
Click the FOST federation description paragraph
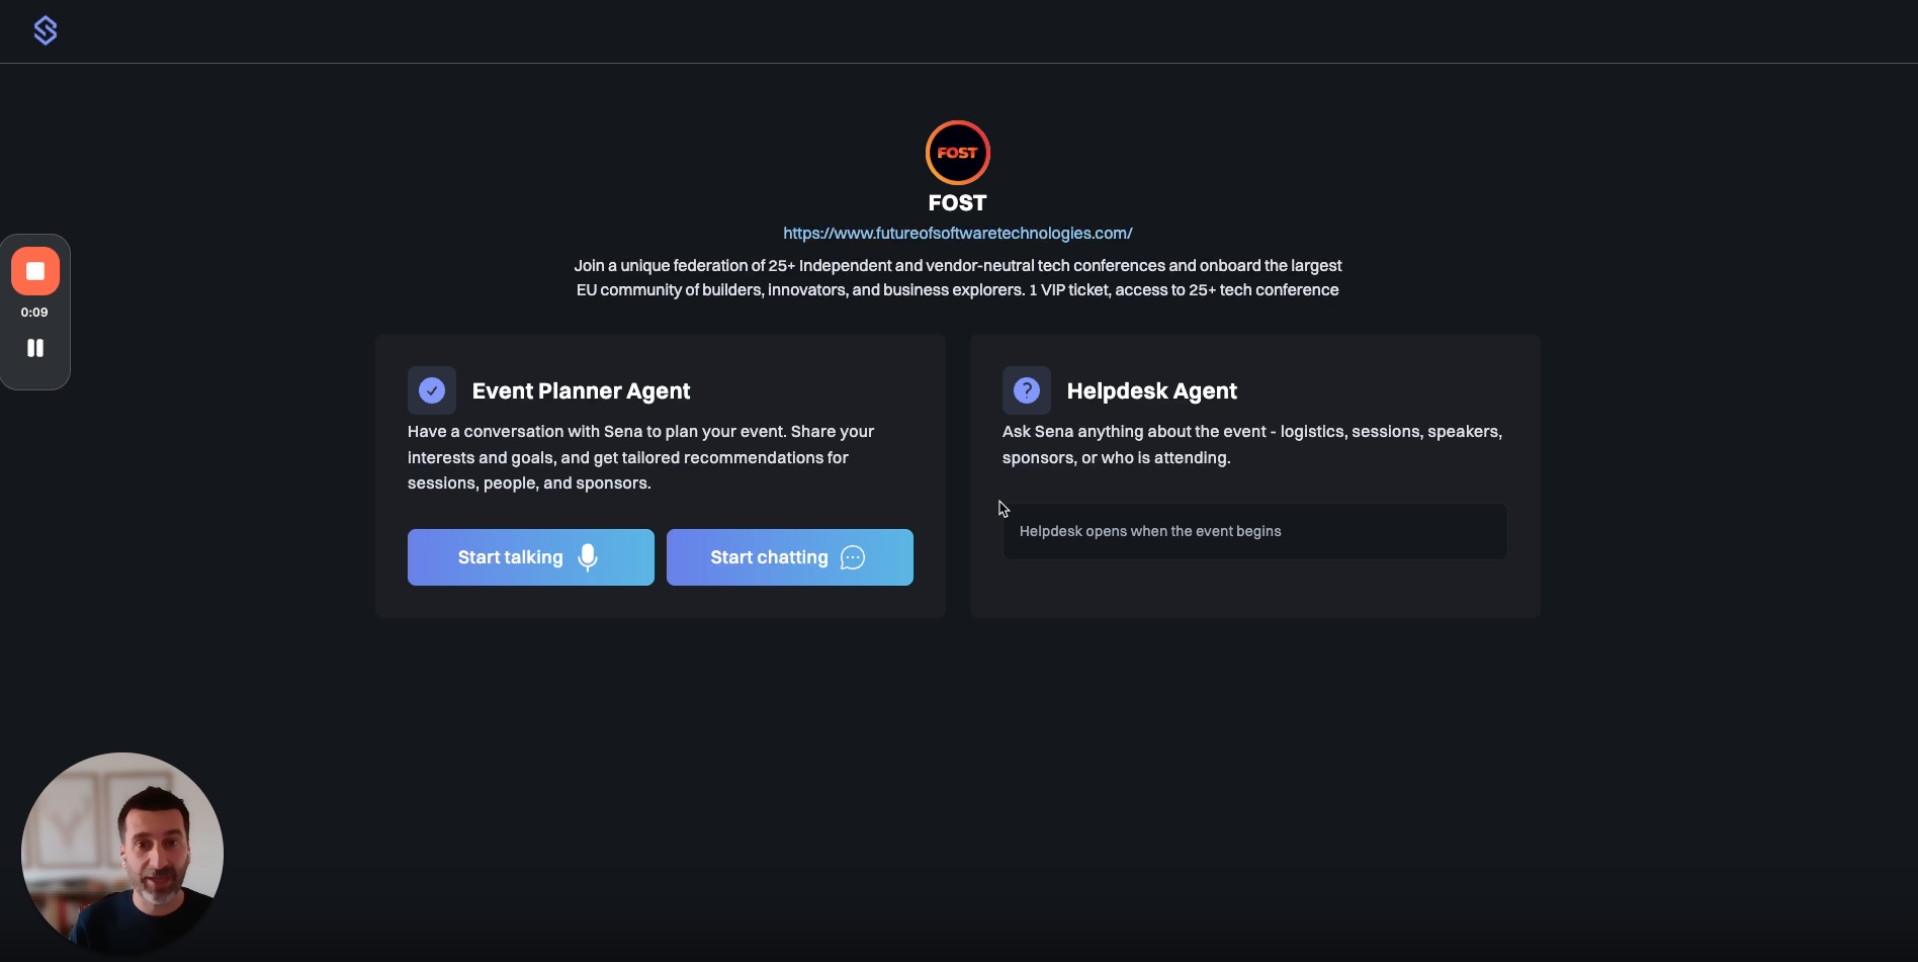(957, 278)
